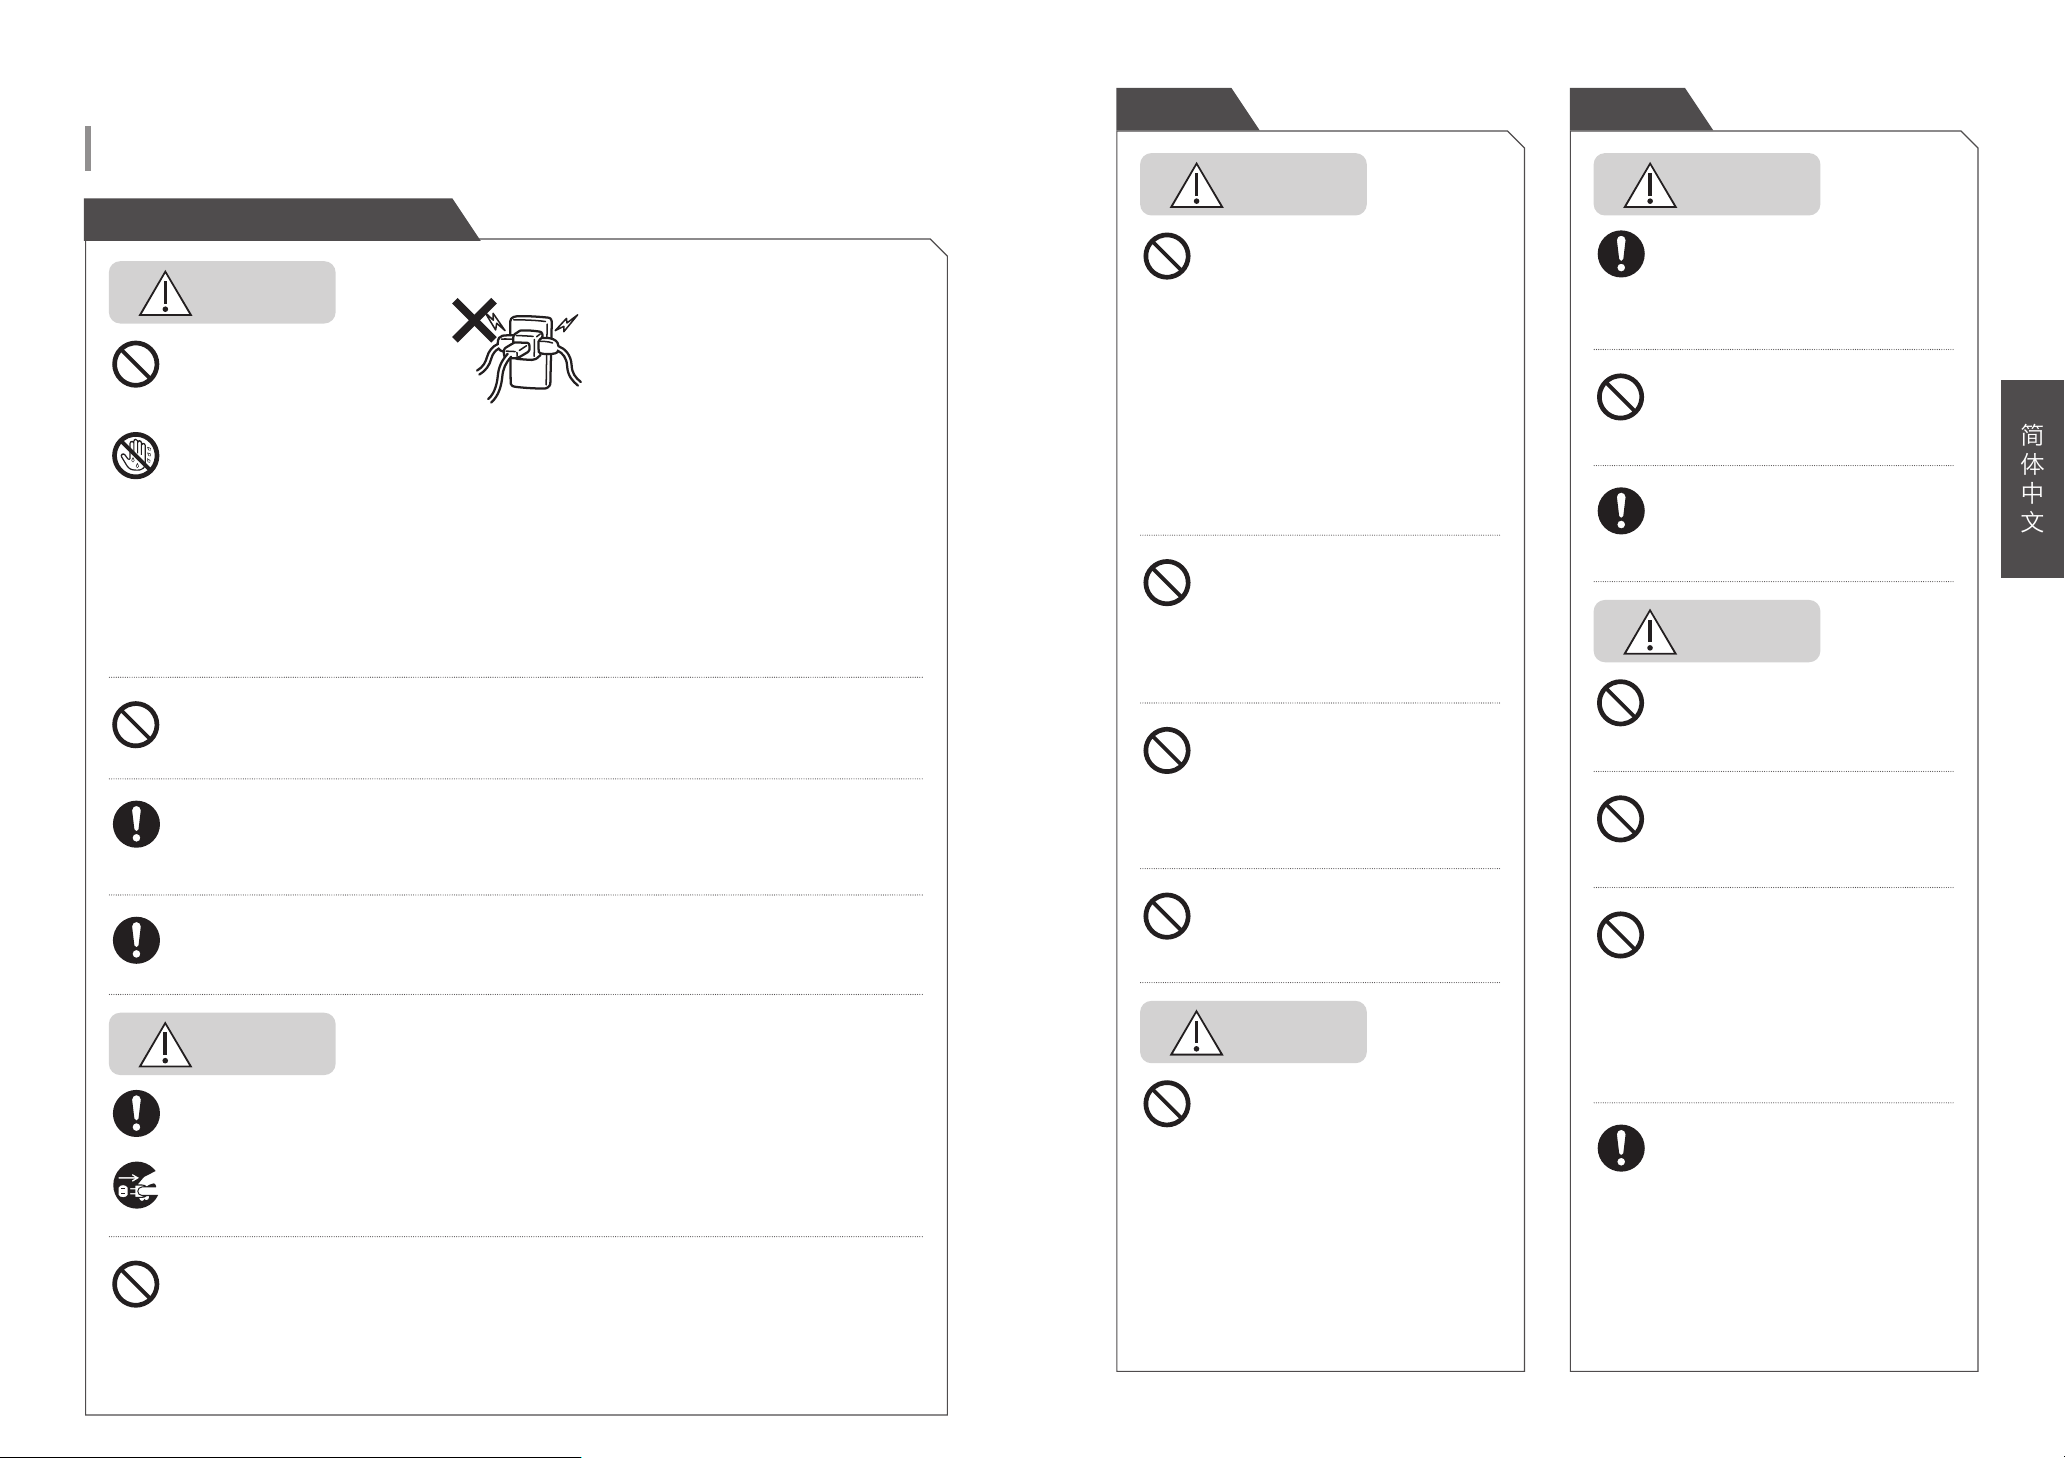Click the bottom exclamation icon in rightmost column
Viewport: 2065px width, 1458px height.
pyautogui.click(x=1621, y=1148)
